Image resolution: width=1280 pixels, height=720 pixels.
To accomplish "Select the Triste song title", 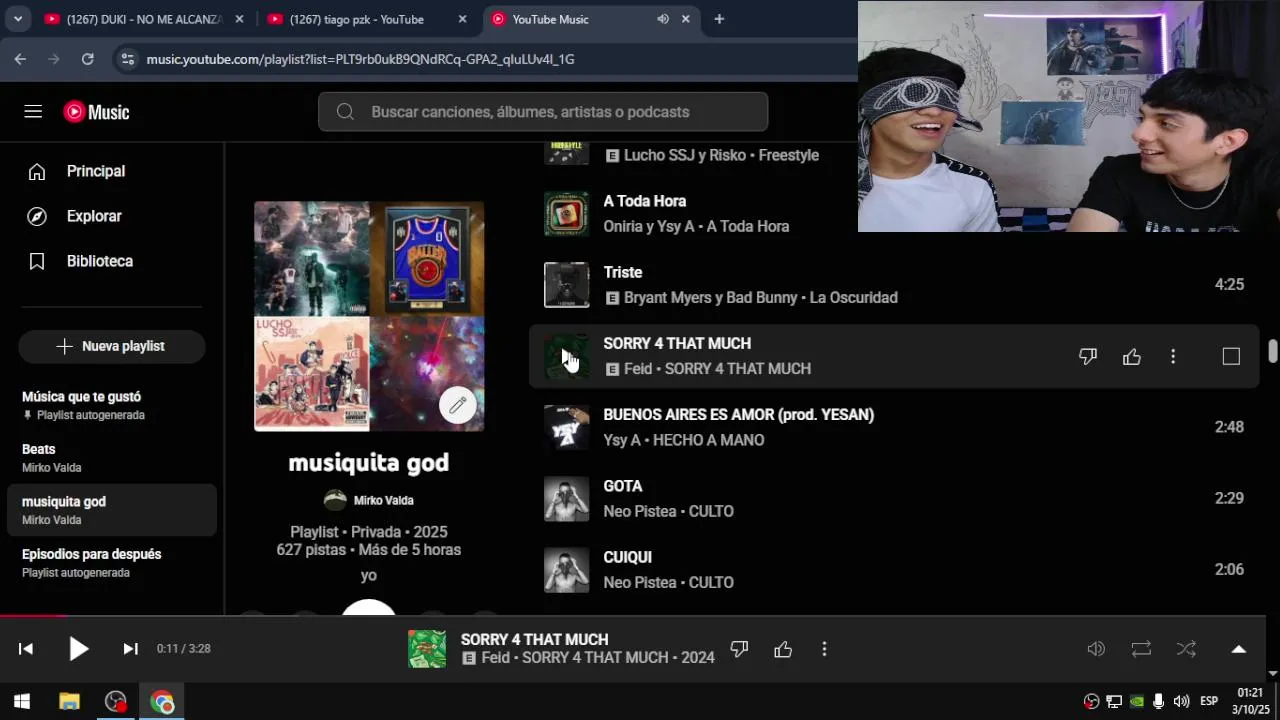I will [x=622, y=272].
